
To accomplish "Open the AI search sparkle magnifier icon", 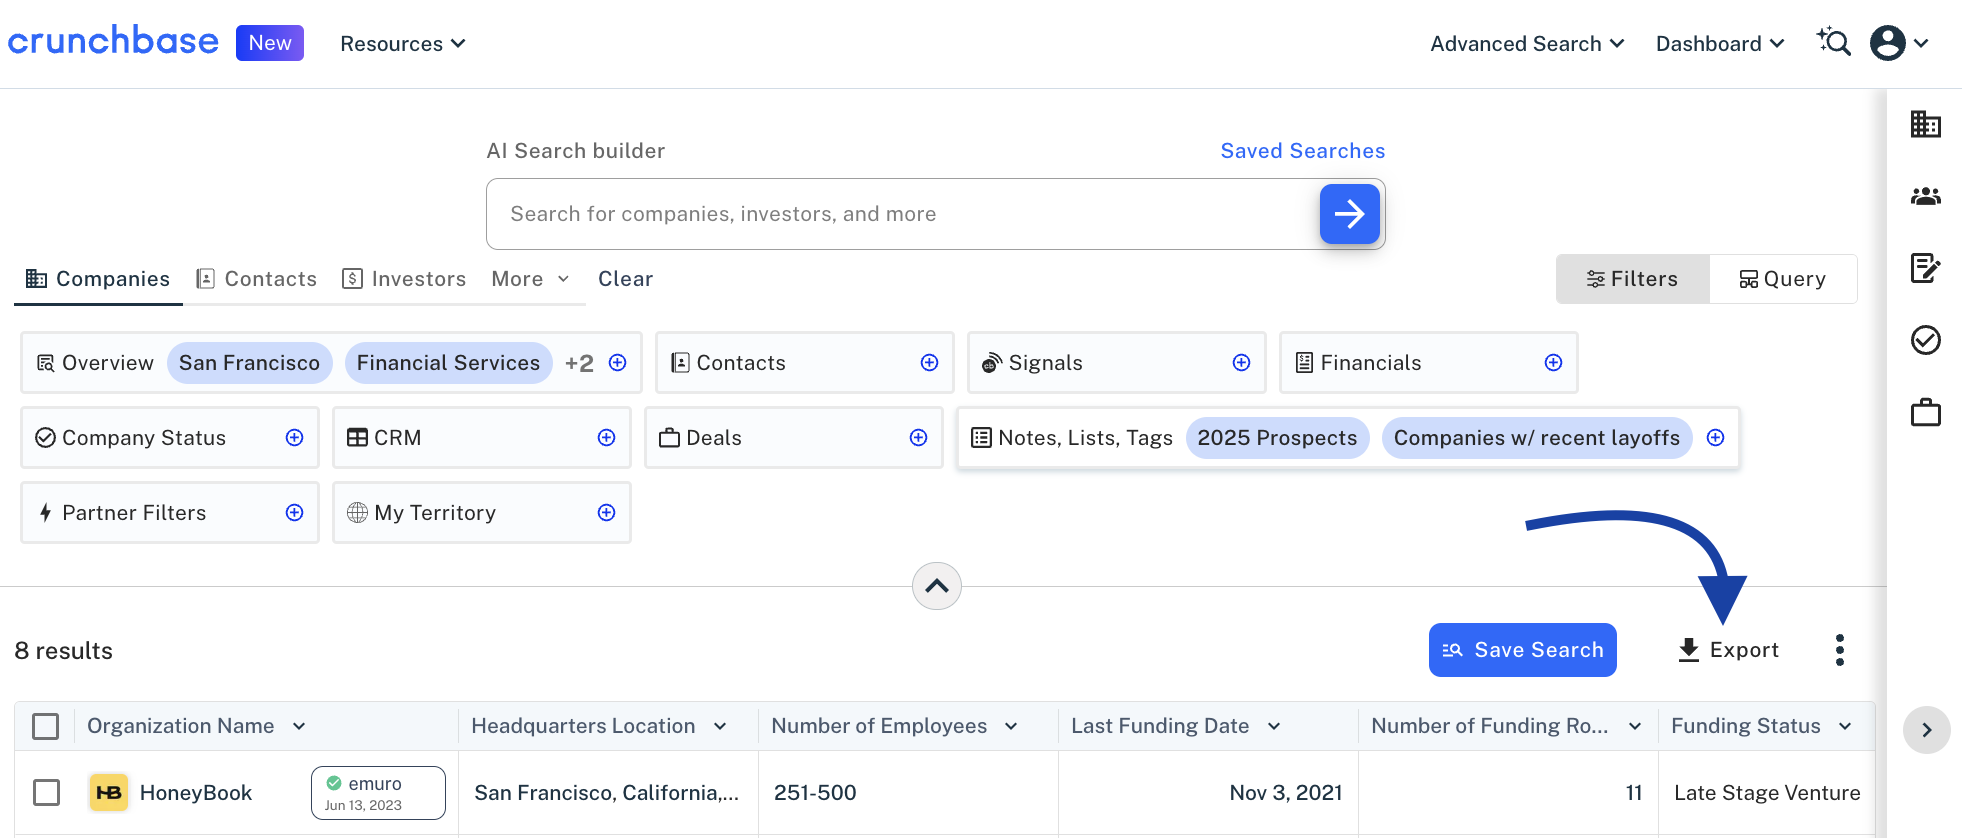I will (1834, 43).
